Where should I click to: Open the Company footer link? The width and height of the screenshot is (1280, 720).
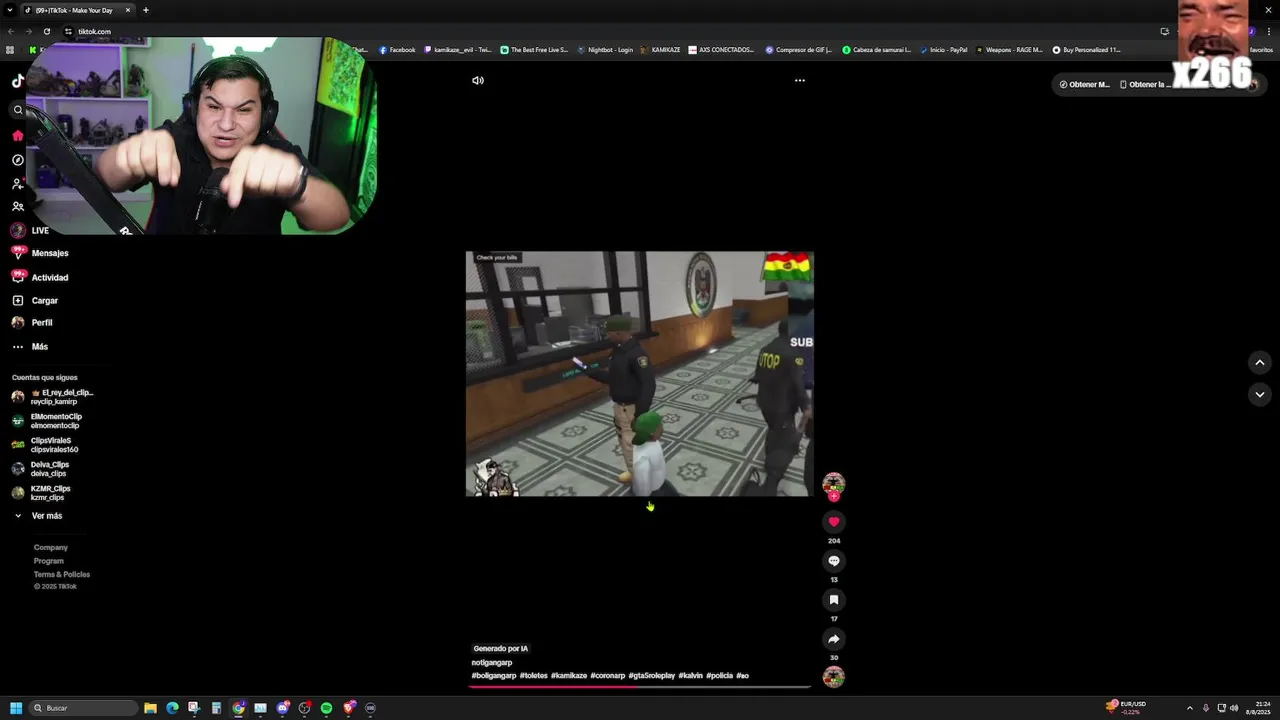click(51, 548)
